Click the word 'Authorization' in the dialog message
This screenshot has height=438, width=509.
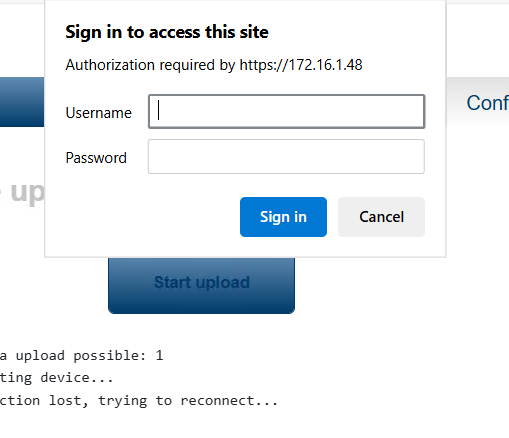110,65
